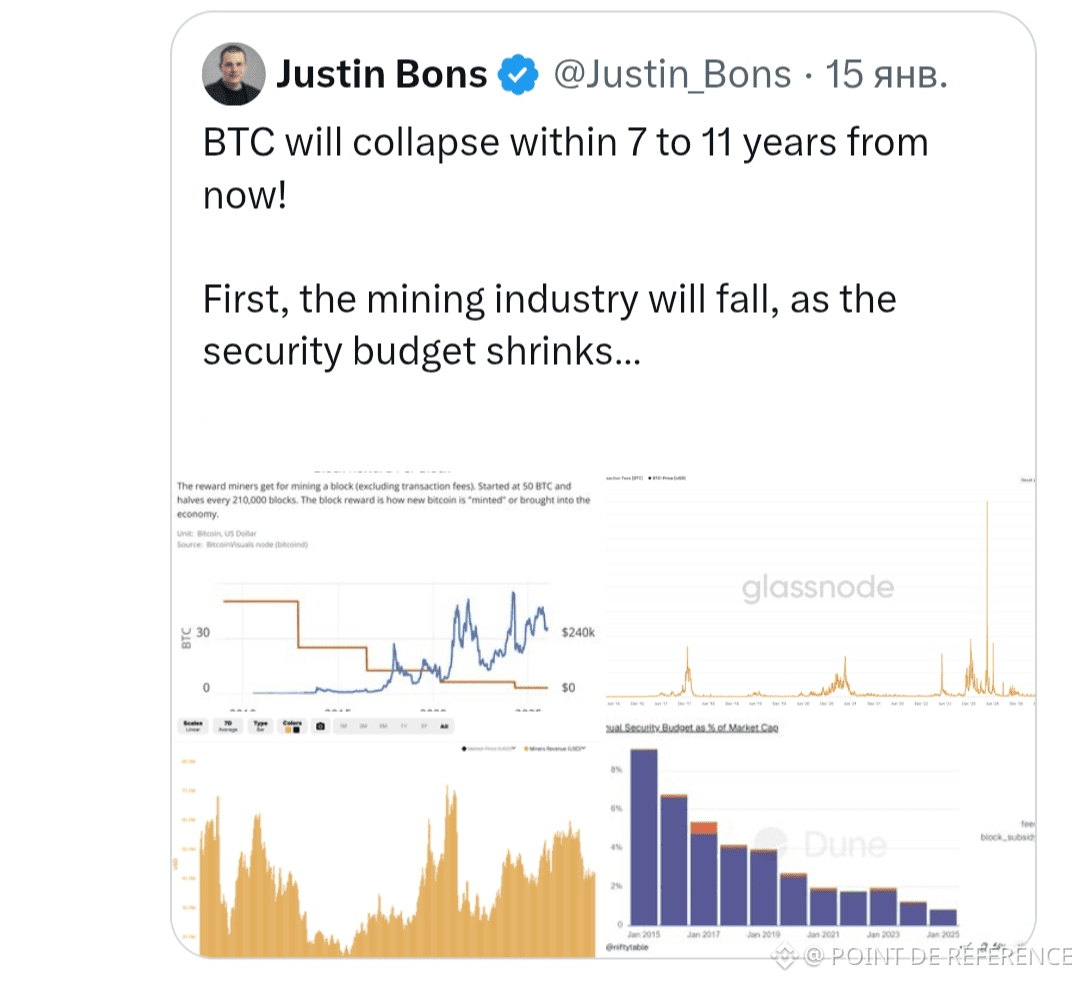The width and height of the screenshot is (1080, 981).
Task: Click Justin Bons' profile avatar
Action: click(234, 74)
